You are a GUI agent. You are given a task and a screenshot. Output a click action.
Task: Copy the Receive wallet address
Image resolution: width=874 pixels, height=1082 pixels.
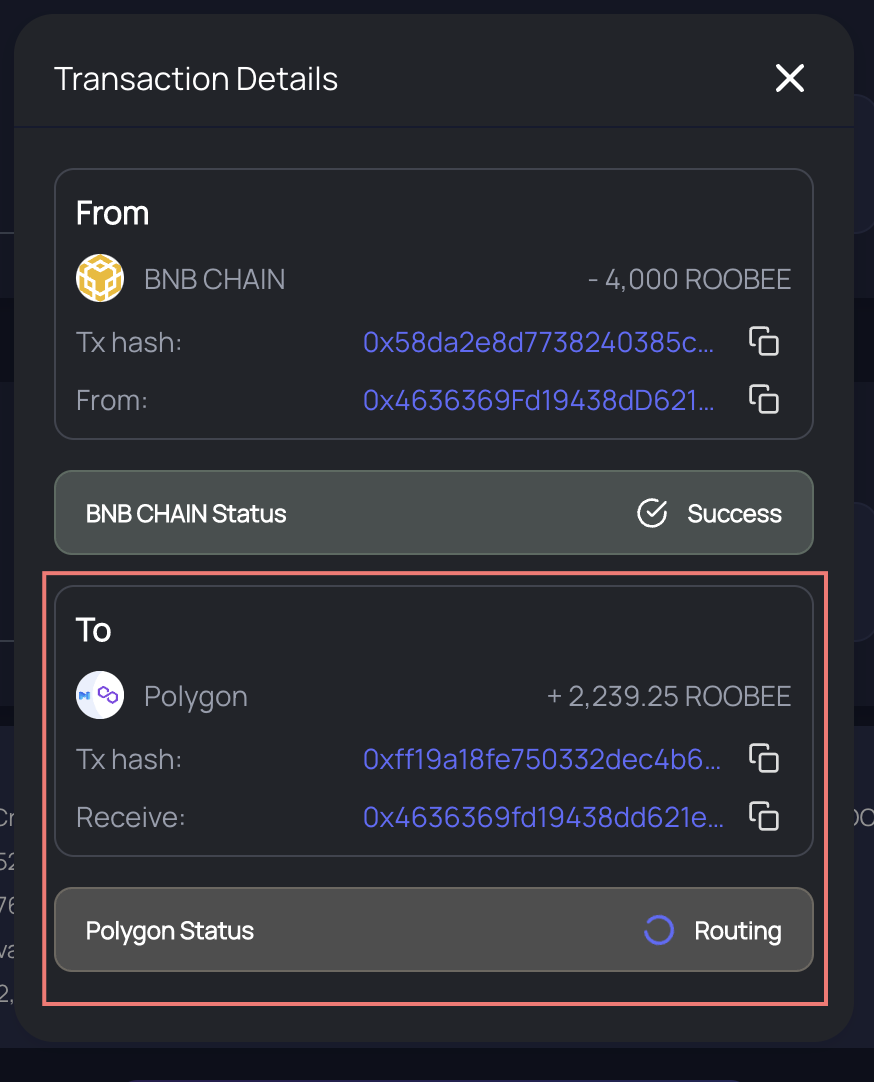(764, 816)
